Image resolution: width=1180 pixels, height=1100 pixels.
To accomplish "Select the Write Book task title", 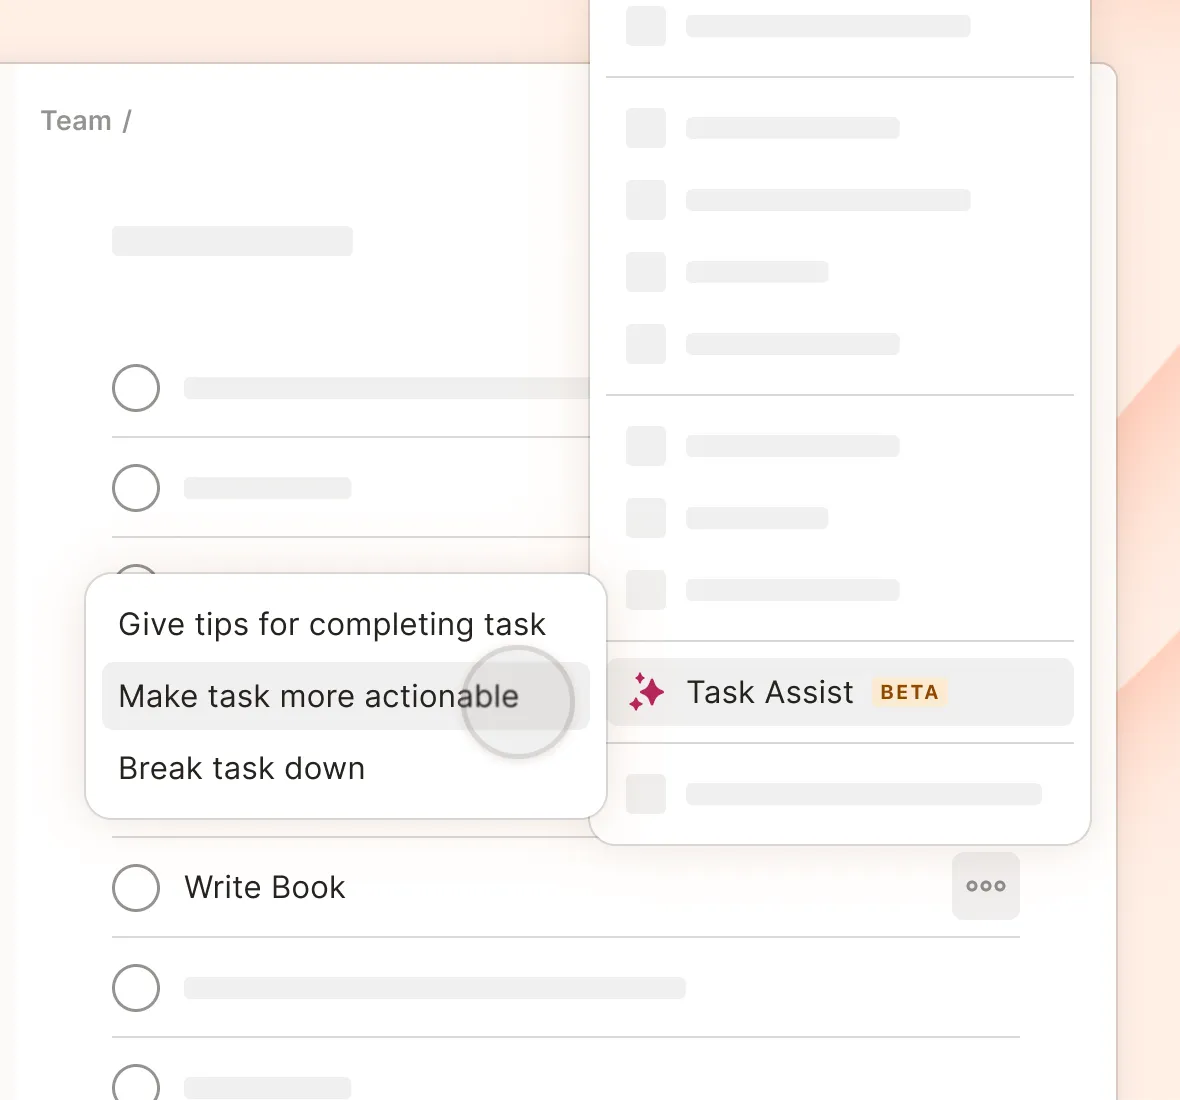I will point(264,887).
